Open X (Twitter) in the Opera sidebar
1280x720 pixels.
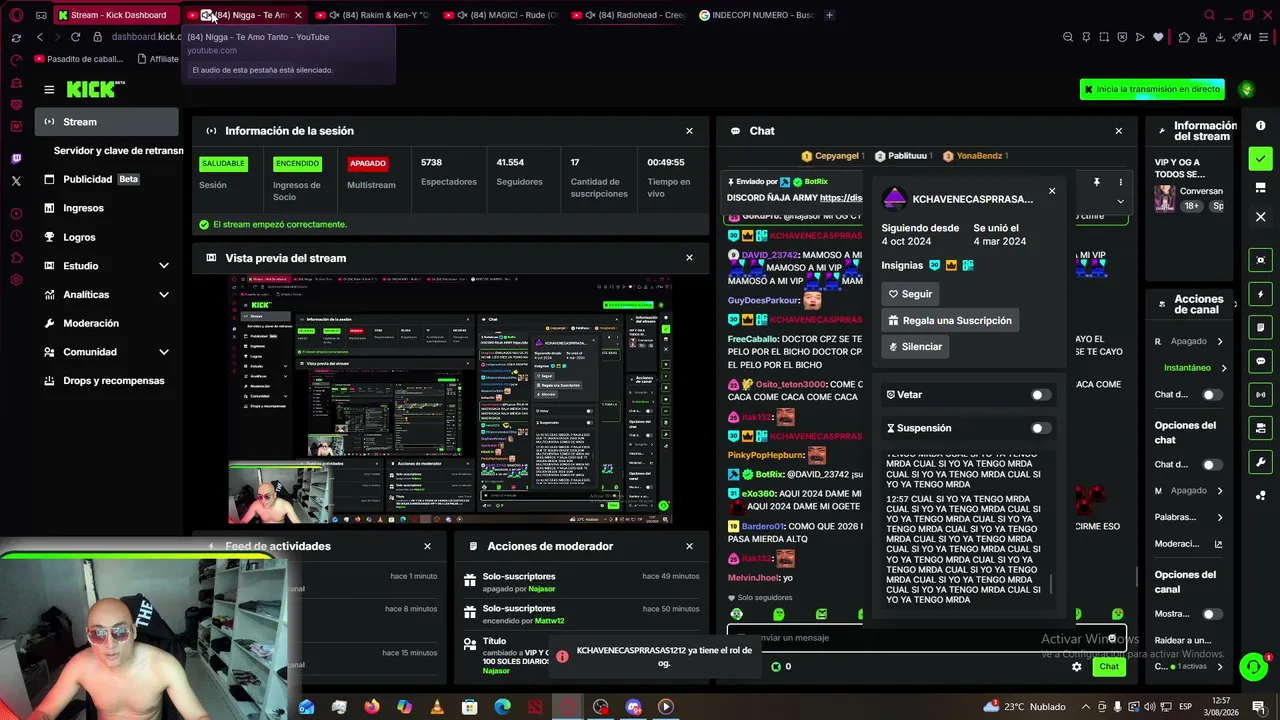click(x=16, y=181)
